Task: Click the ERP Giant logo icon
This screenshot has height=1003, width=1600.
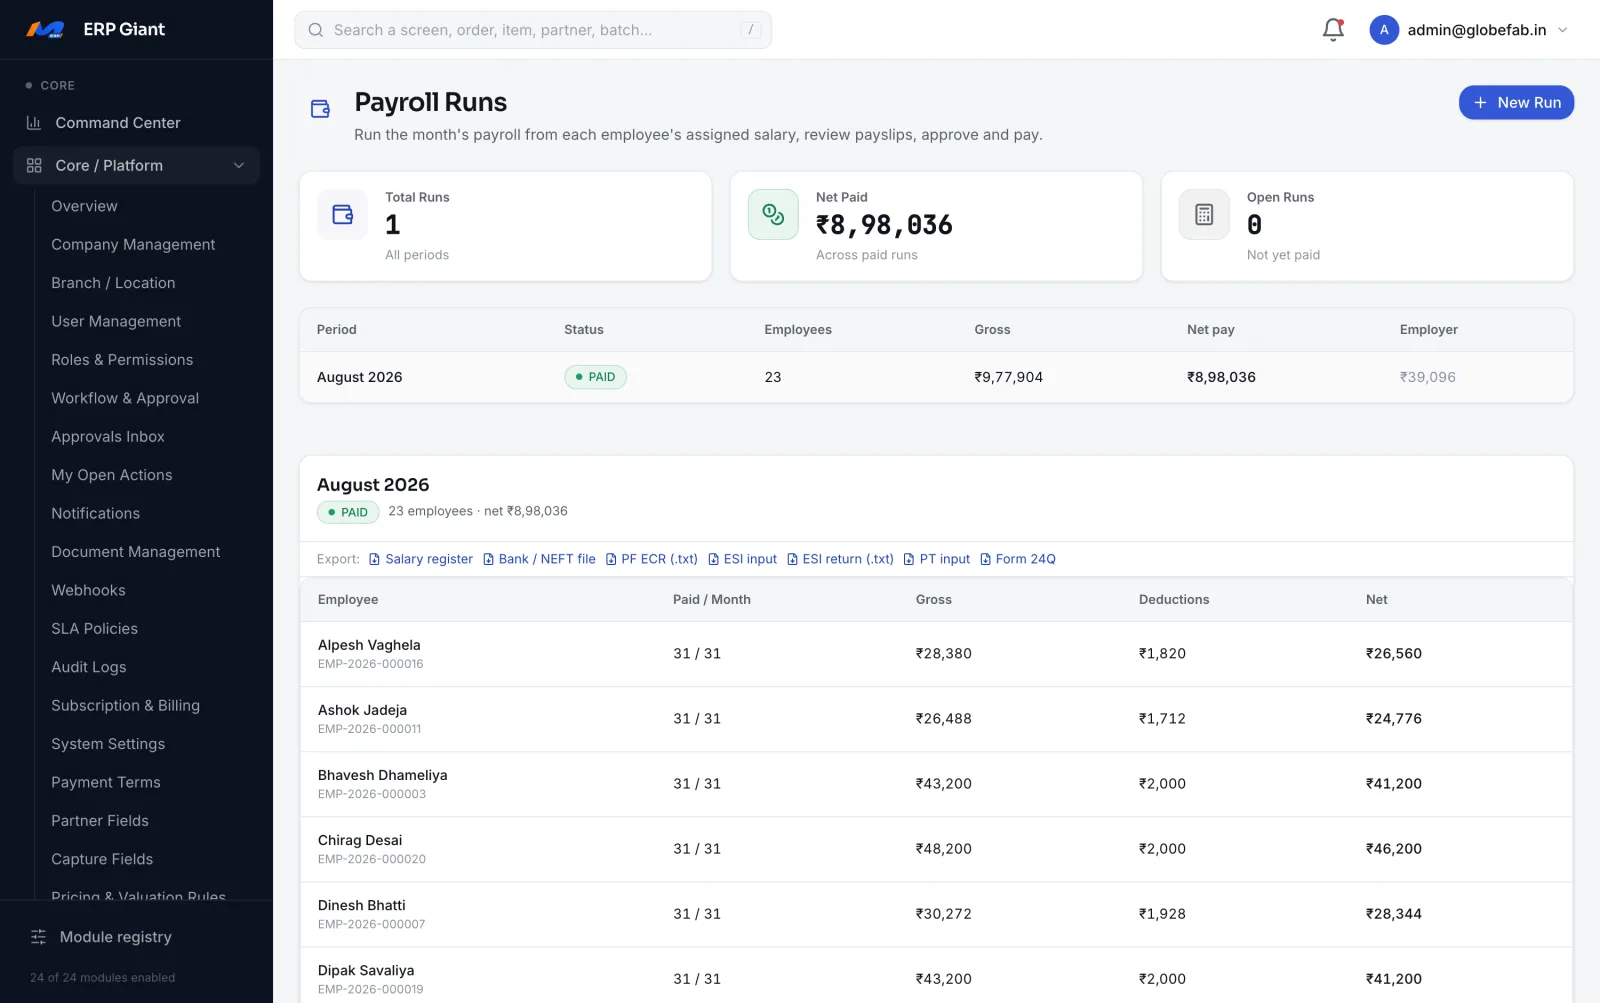Action: (x=45, y=29)
